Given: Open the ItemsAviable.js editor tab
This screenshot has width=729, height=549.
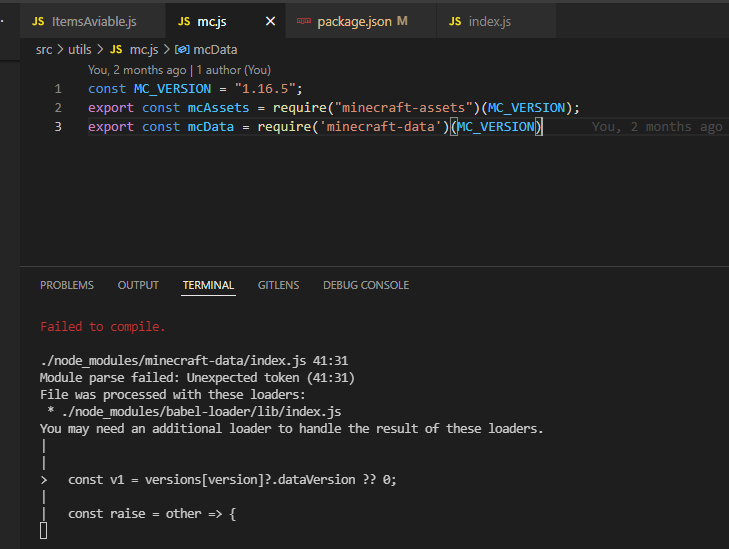Looking at the screenshot, I should [93, 21].
